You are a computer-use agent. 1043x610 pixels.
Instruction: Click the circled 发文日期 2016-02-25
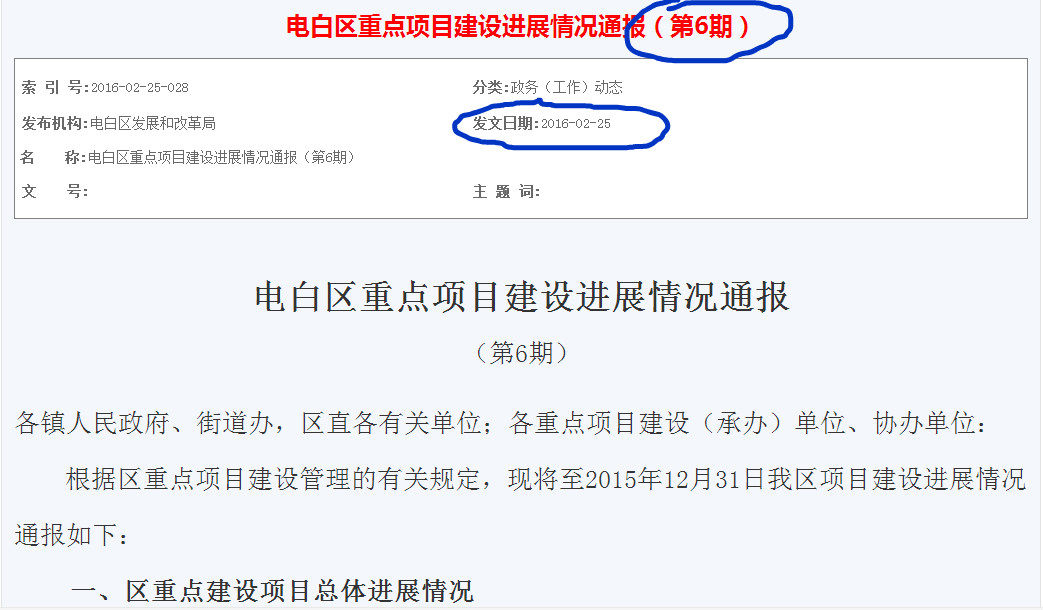pos(541,123)
